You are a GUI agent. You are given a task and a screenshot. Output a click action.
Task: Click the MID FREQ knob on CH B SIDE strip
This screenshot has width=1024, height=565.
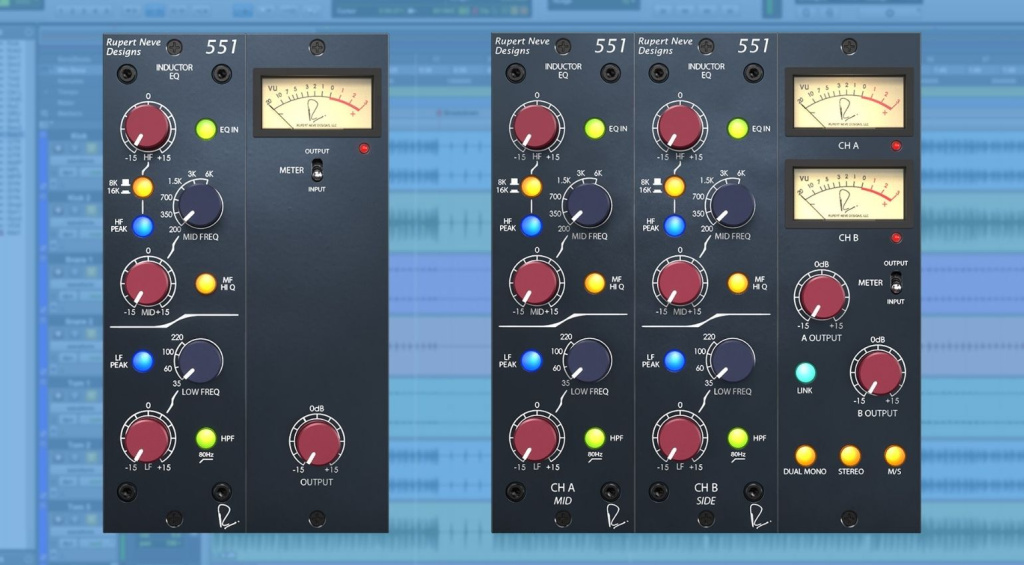tap(731, 205)
